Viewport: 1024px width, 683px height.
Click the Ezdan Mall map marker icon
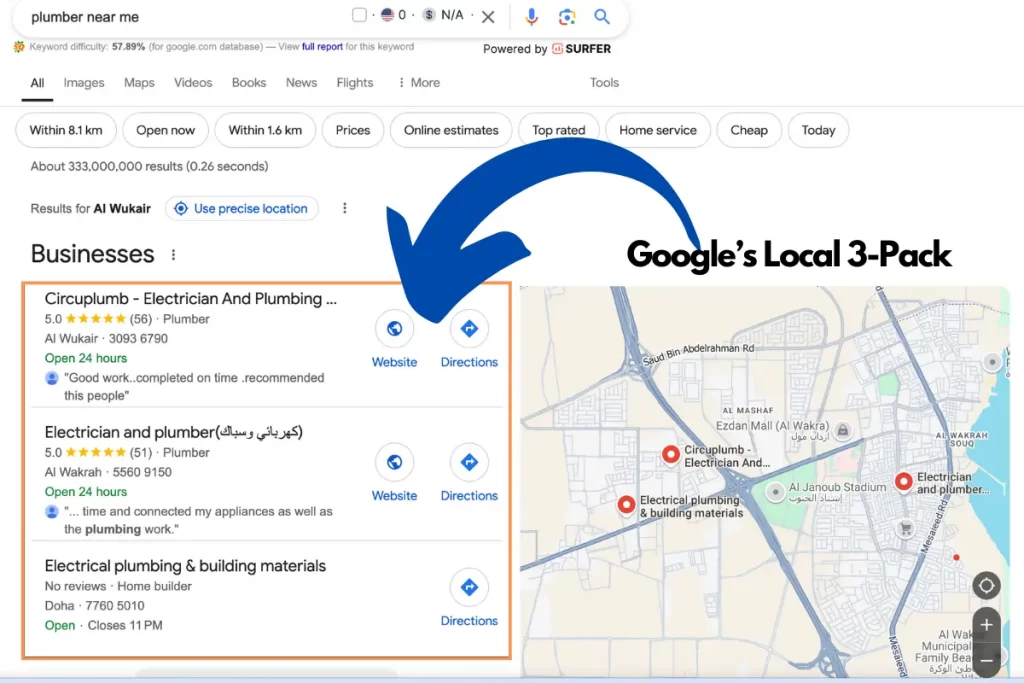pos(843,430)
